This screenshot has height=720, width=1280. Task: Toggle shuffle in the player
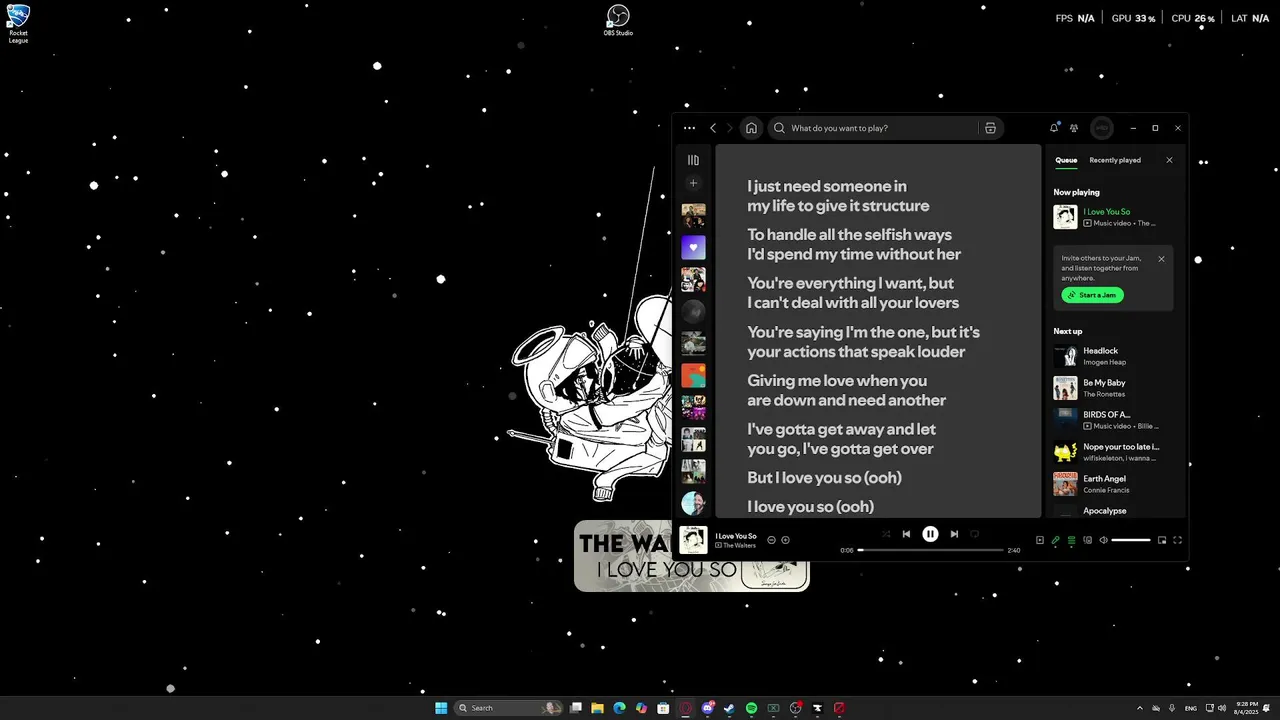pyautogui.click(x=886, y=534)
